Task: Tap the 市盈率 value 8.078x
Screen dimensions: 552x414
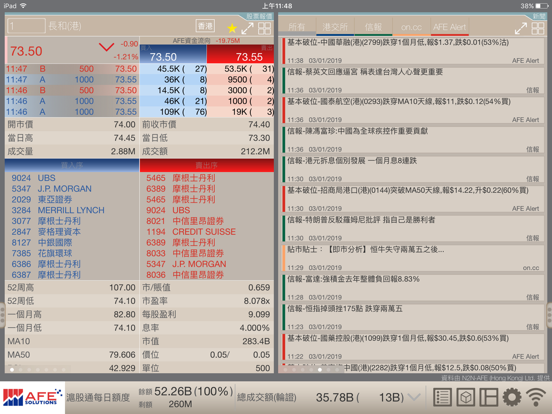Action: coord(257,301)
